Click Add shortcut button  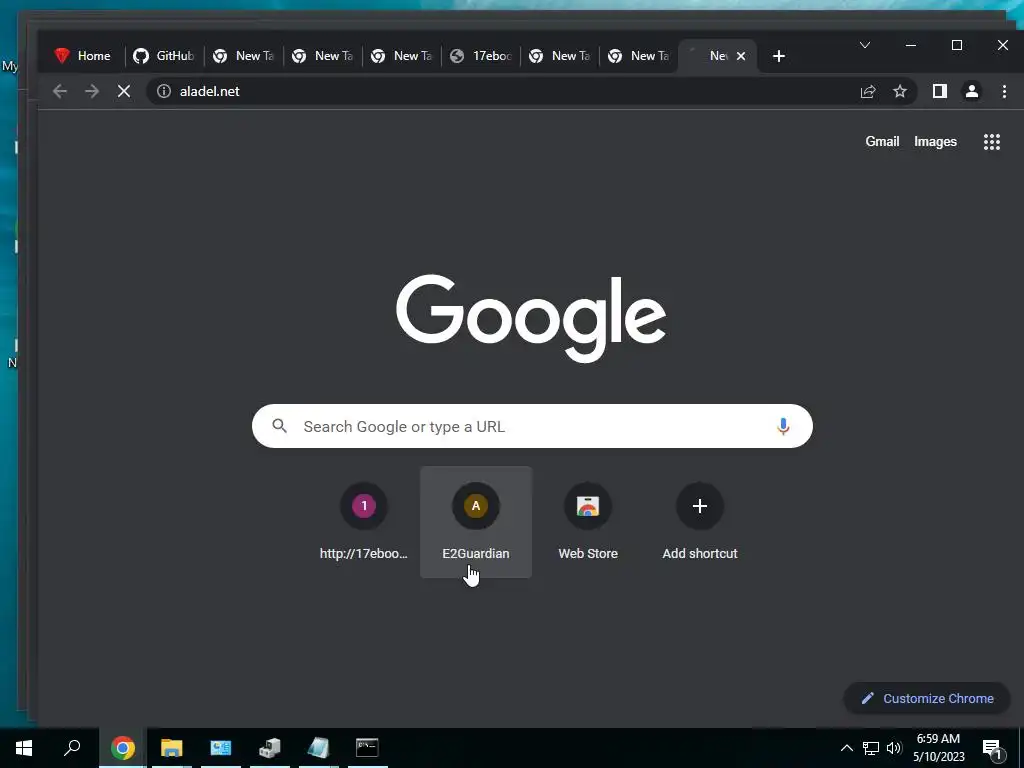700,522
